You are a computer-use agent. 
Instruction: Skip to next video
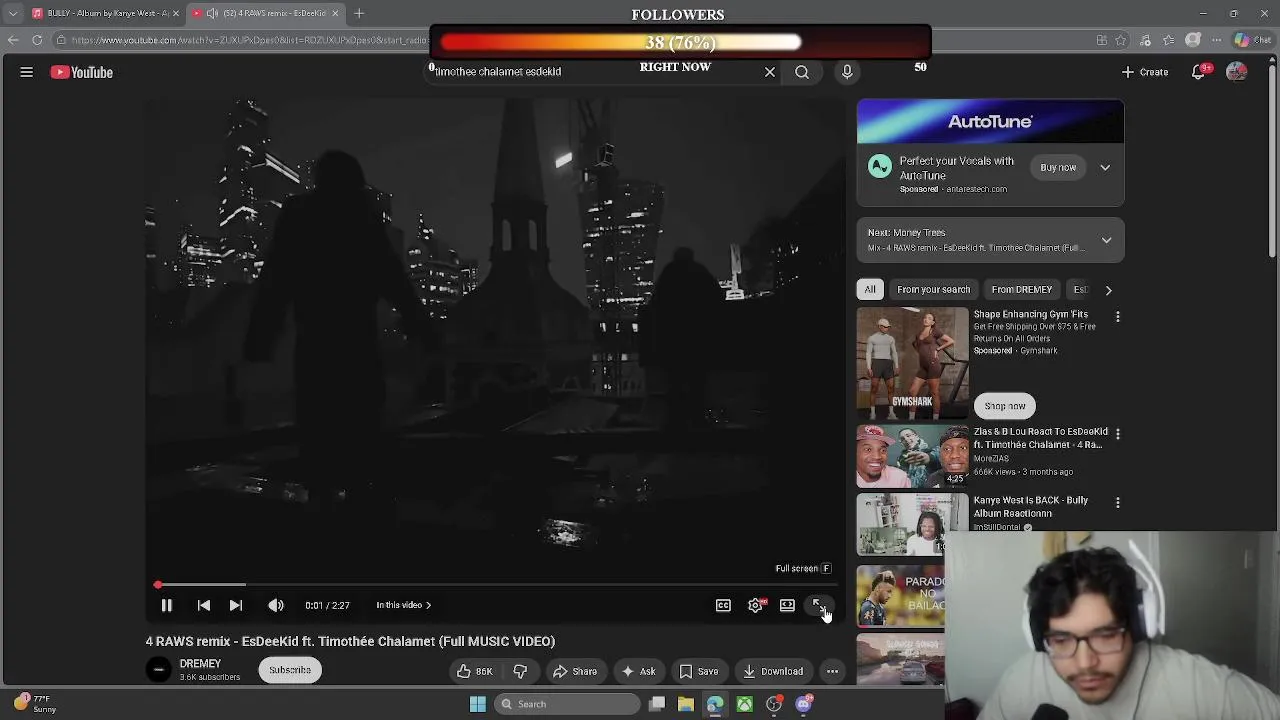[236, 605]
